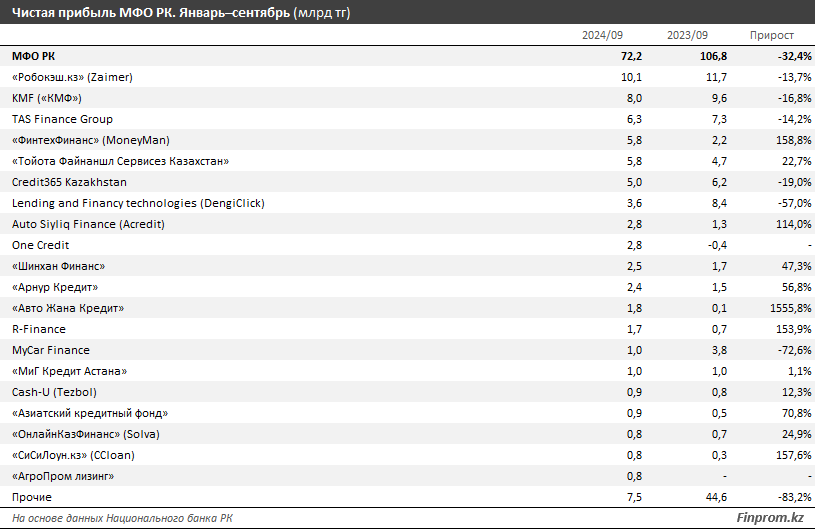Viewport: 815px width, 529px height.
Task: Select the '2024/09' column header
Action: (602, 35)
